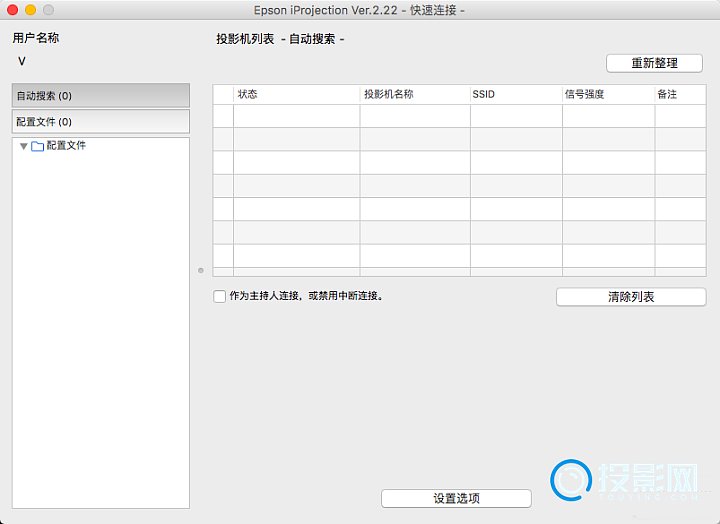This screenshot has height=524, width=720.
Task: Select the 配置文件 (0) tab
Action: (x=101, y=122)
